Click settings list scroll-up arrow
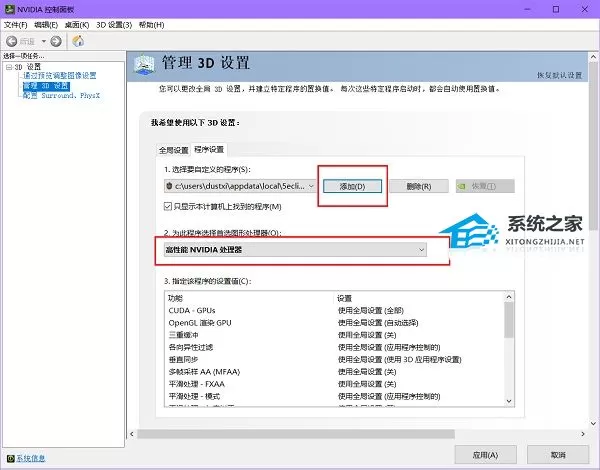600x470 pixels. pos(509,297)
